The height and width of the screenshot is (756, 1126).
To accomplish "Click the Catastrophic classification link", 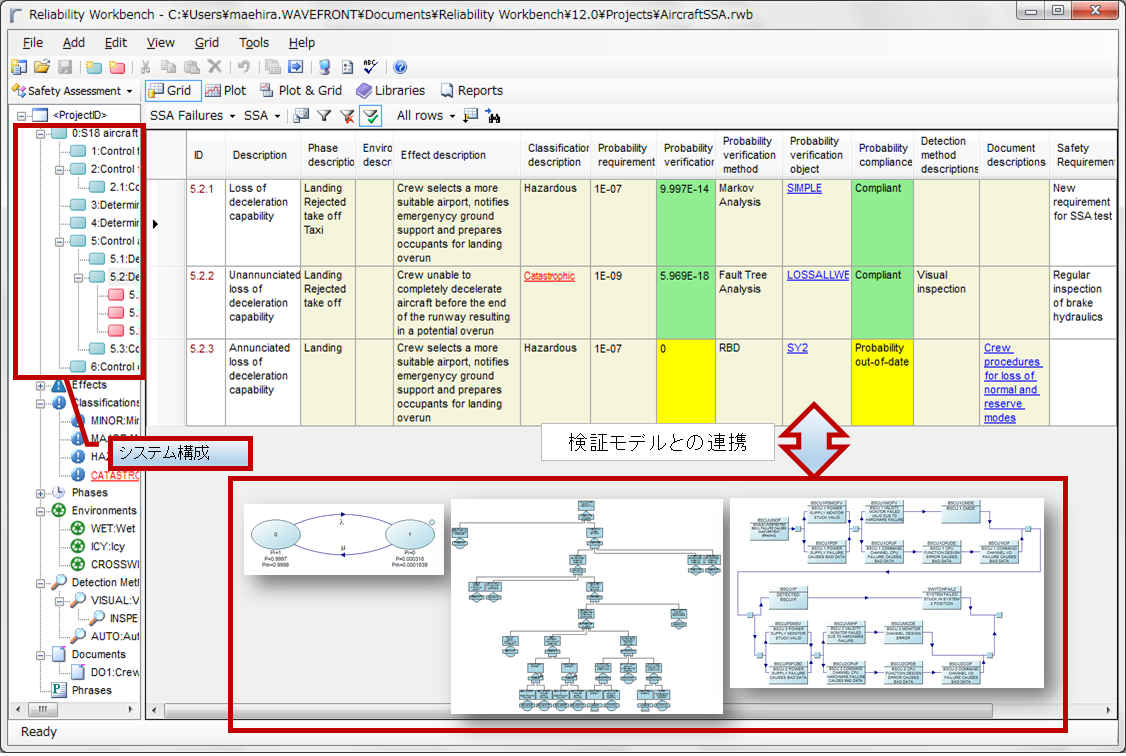I will [549, 276].
